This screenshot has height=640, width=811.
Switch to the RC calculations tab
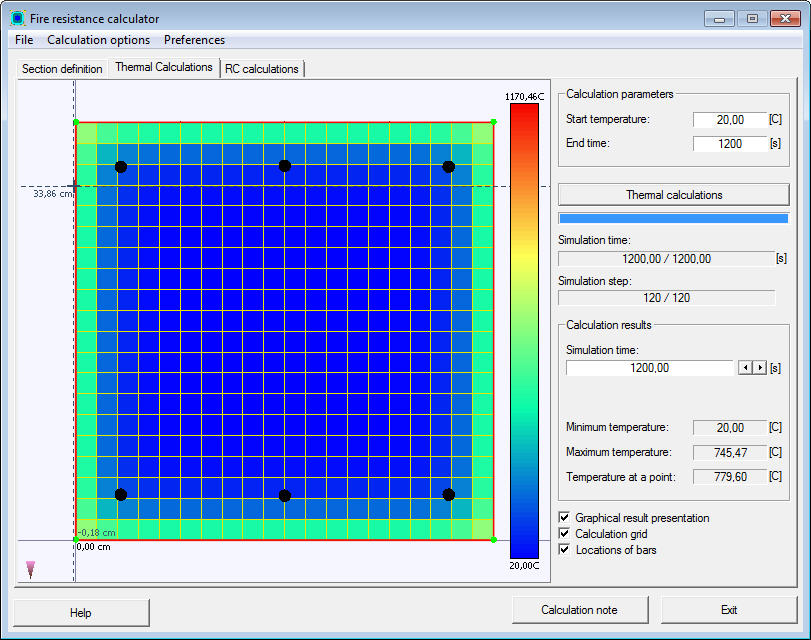click(x=262, y=69)
